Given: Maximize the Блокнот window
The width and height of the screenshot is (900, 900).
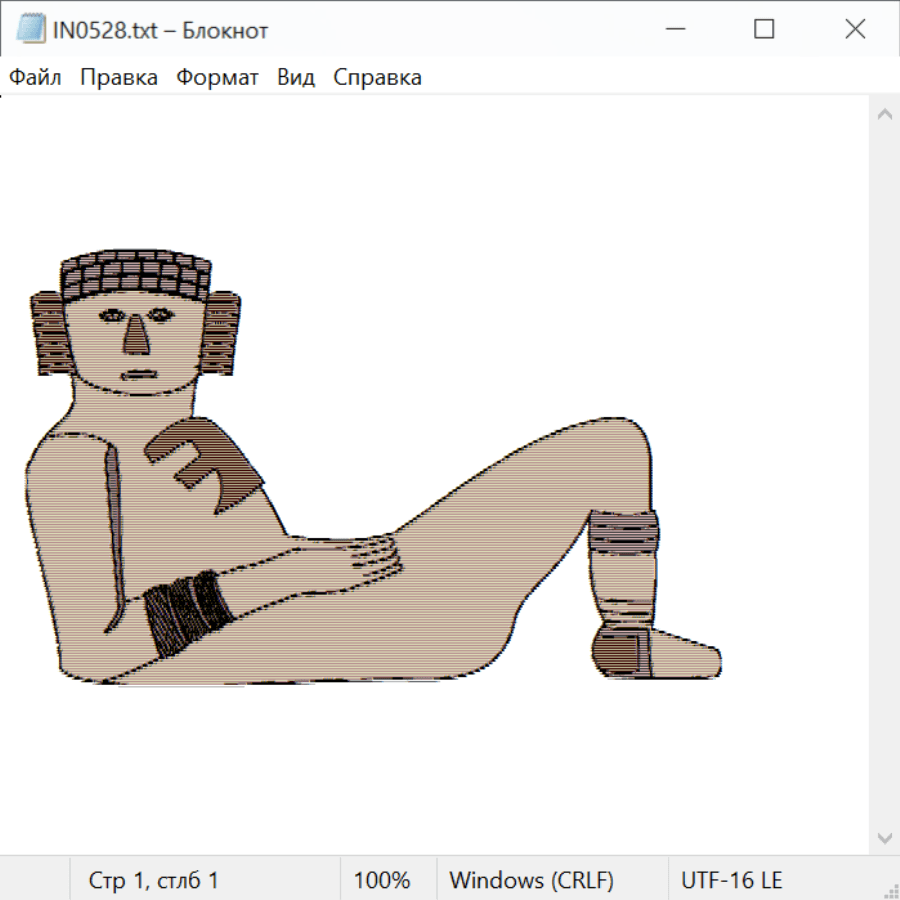Looking at the screenshot, I should coord(764,30).
